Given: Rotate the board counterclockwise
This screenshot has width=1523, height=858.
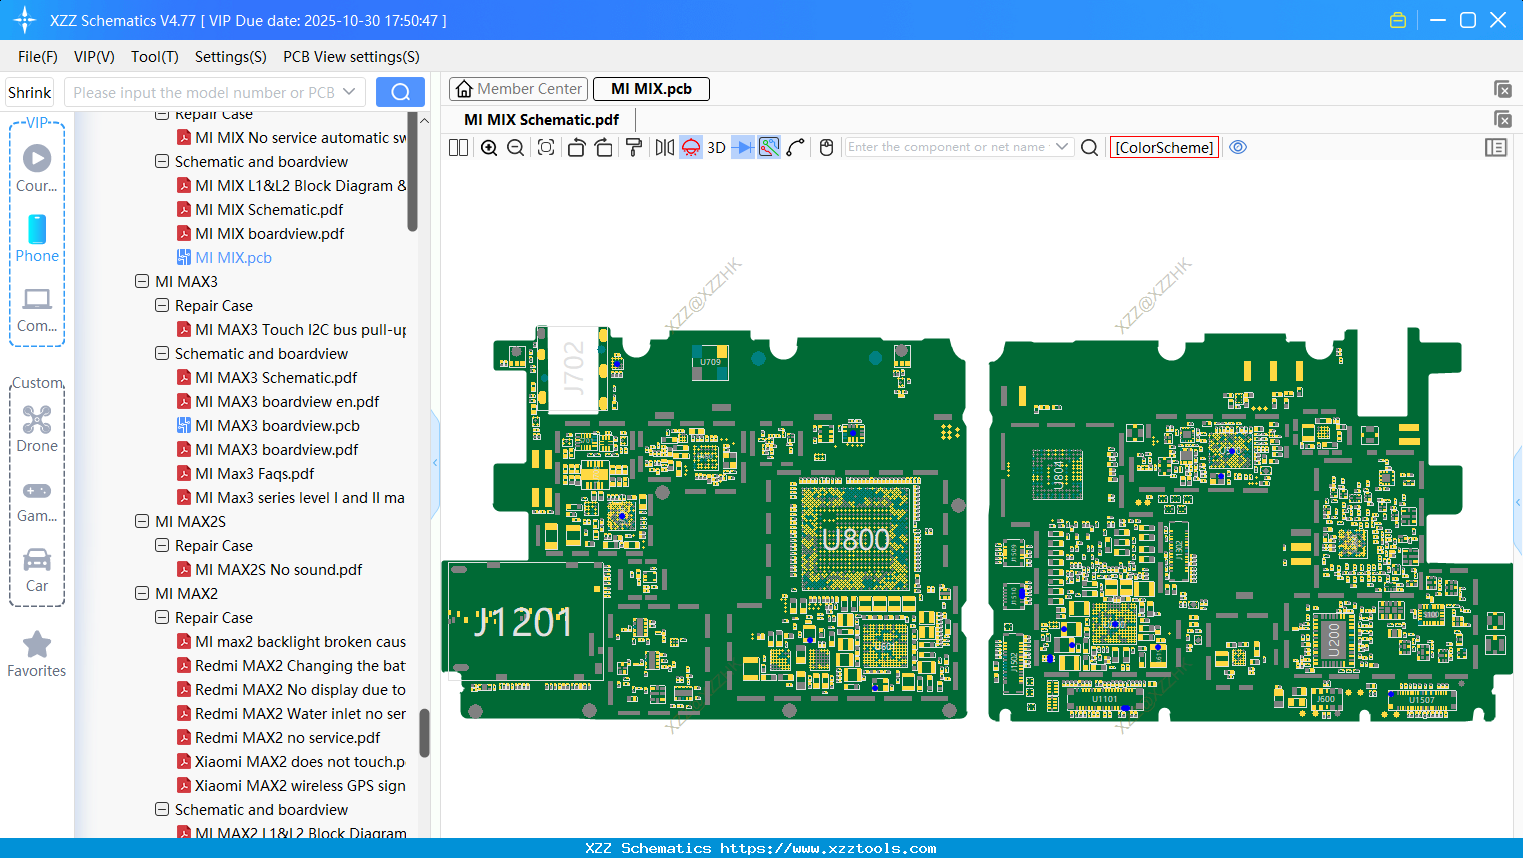Looking at the screenshot, I should coord(576,148).
